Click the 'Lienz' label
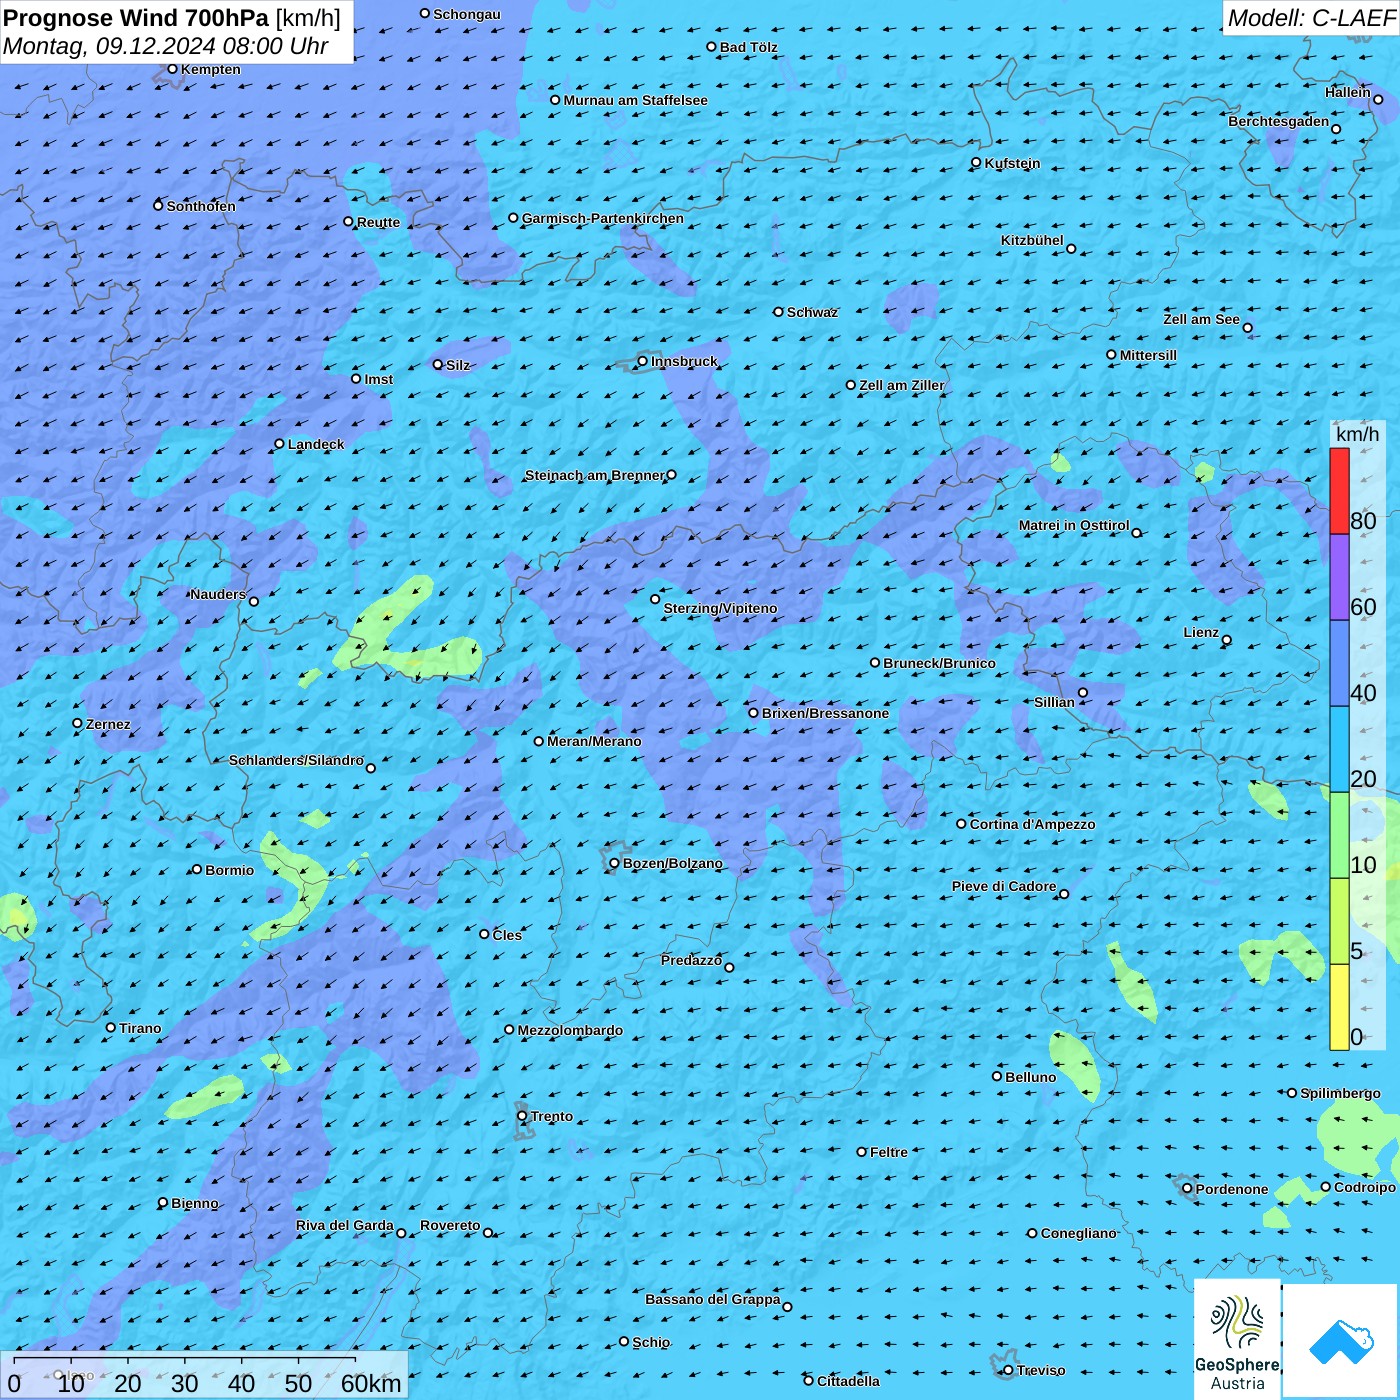The height and width of the screenshot is (1400, 1400). [x=1201, y=632]
